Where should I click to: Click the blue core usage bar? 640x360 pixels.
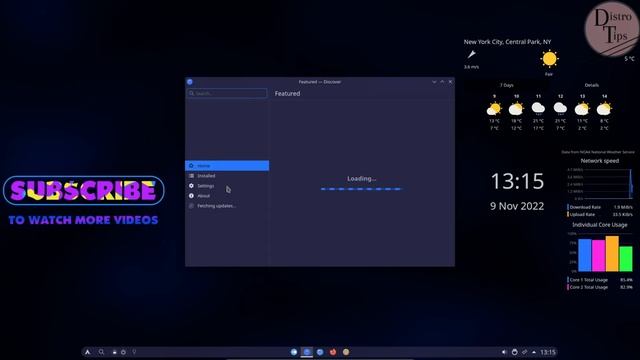(x=584, y=255)
